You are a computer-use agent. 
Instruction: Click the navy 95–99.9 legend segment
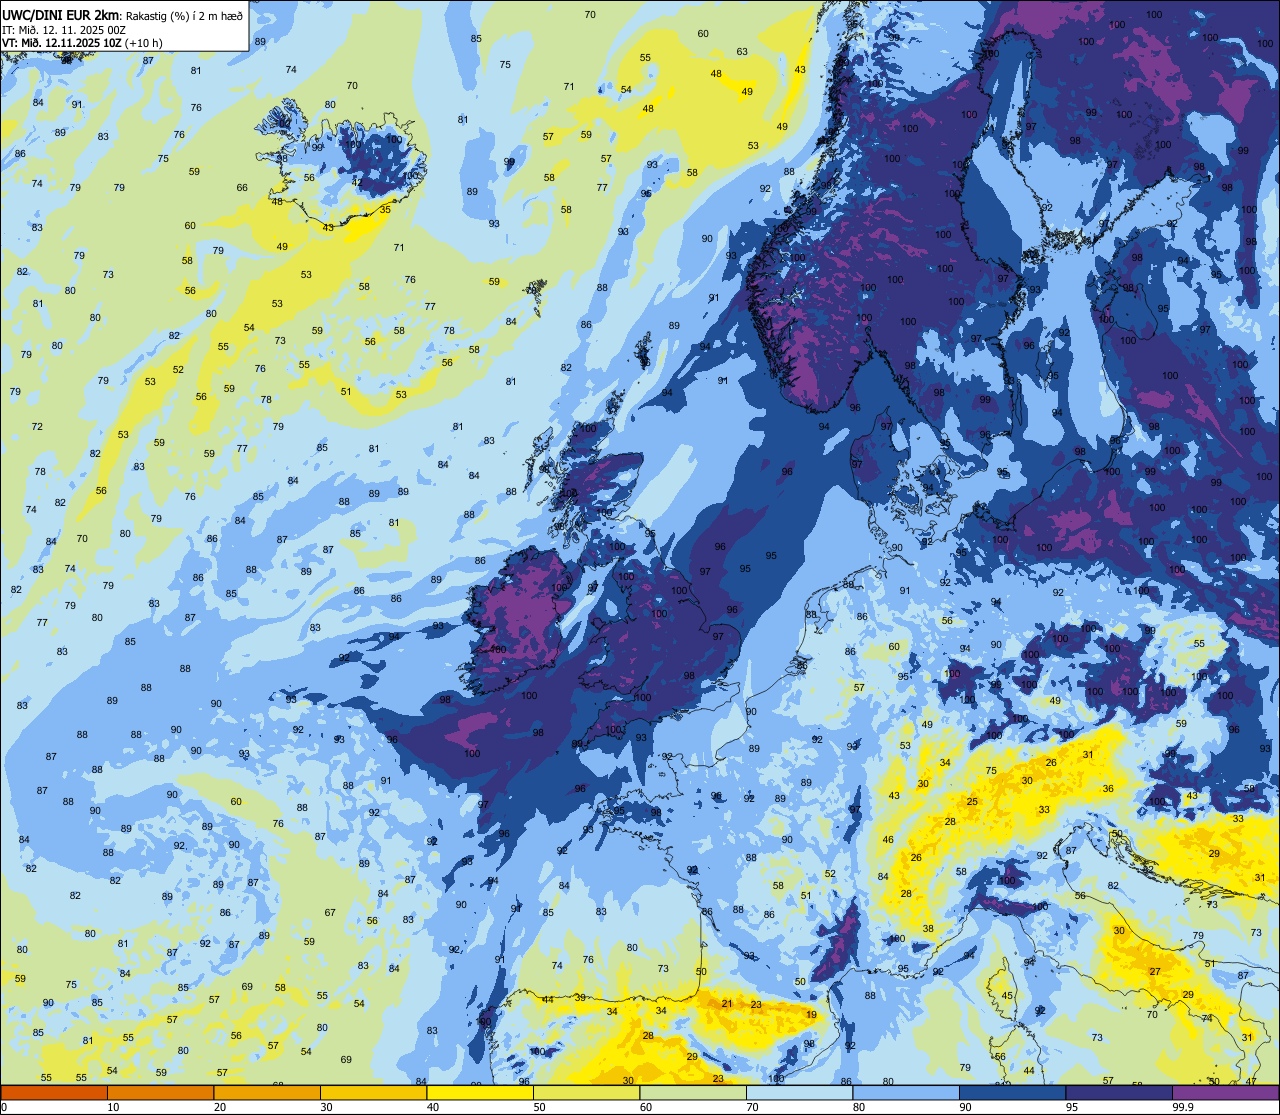[1119, 1092]
